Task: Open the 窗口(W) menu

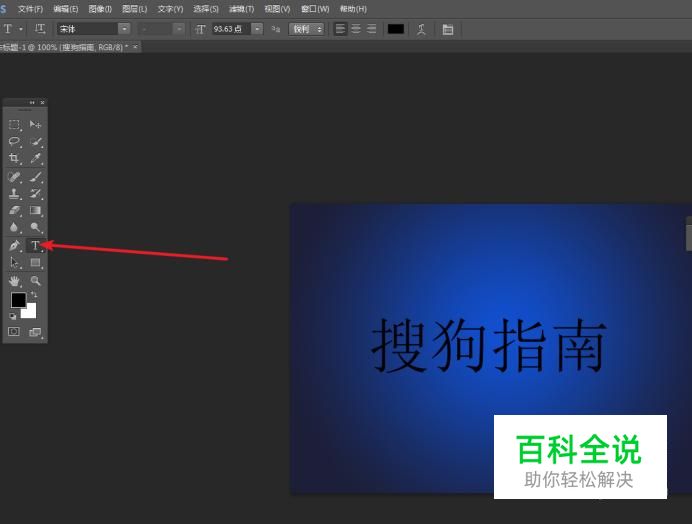Action: coord(315,9)
